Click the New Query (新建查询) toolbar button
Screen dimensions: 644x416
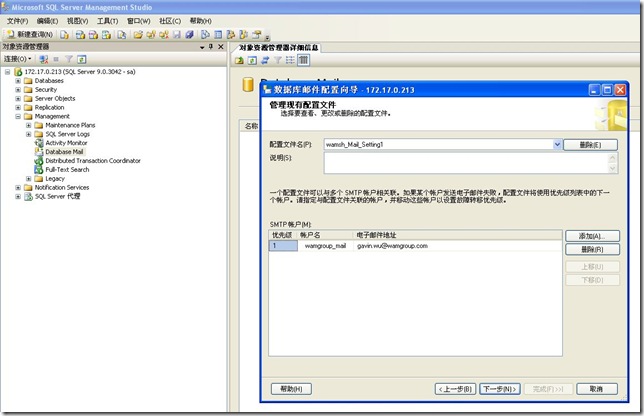[x=30, y=34]
